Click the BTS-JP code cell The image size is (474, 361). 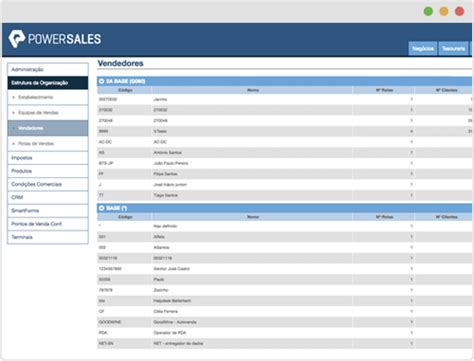(106, 163)
